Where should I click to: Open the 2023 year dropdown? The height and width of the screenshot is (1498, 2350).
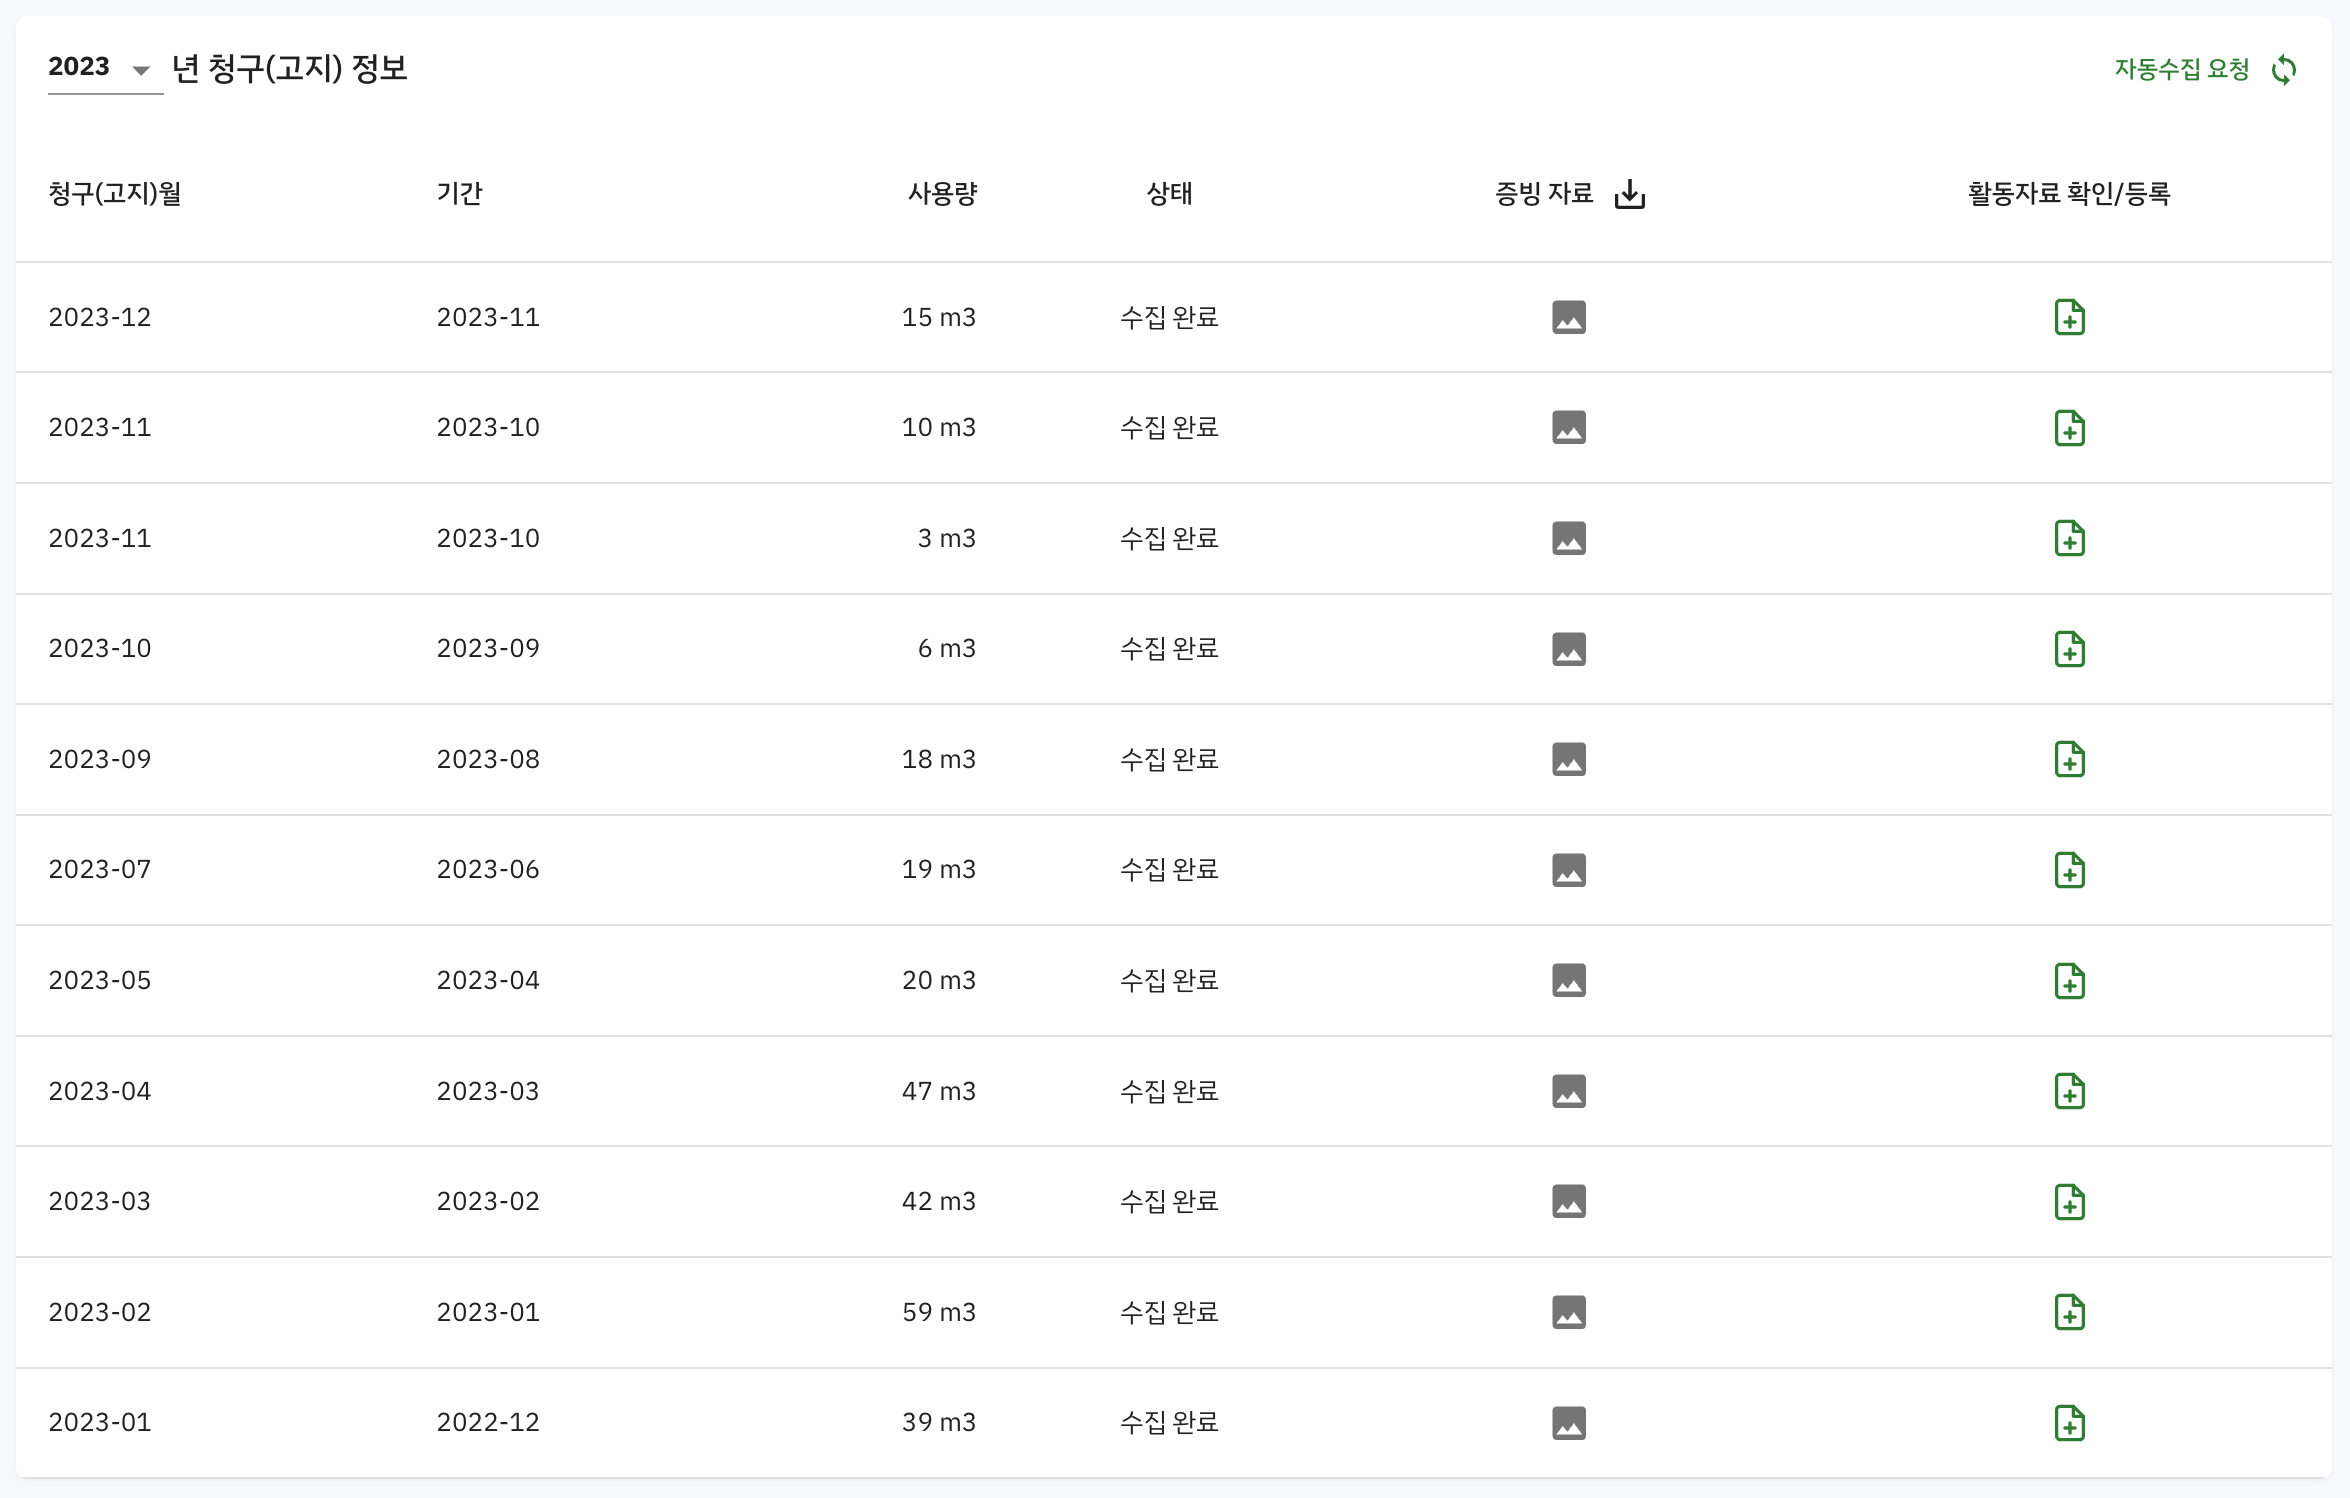[x=104, y=68]
